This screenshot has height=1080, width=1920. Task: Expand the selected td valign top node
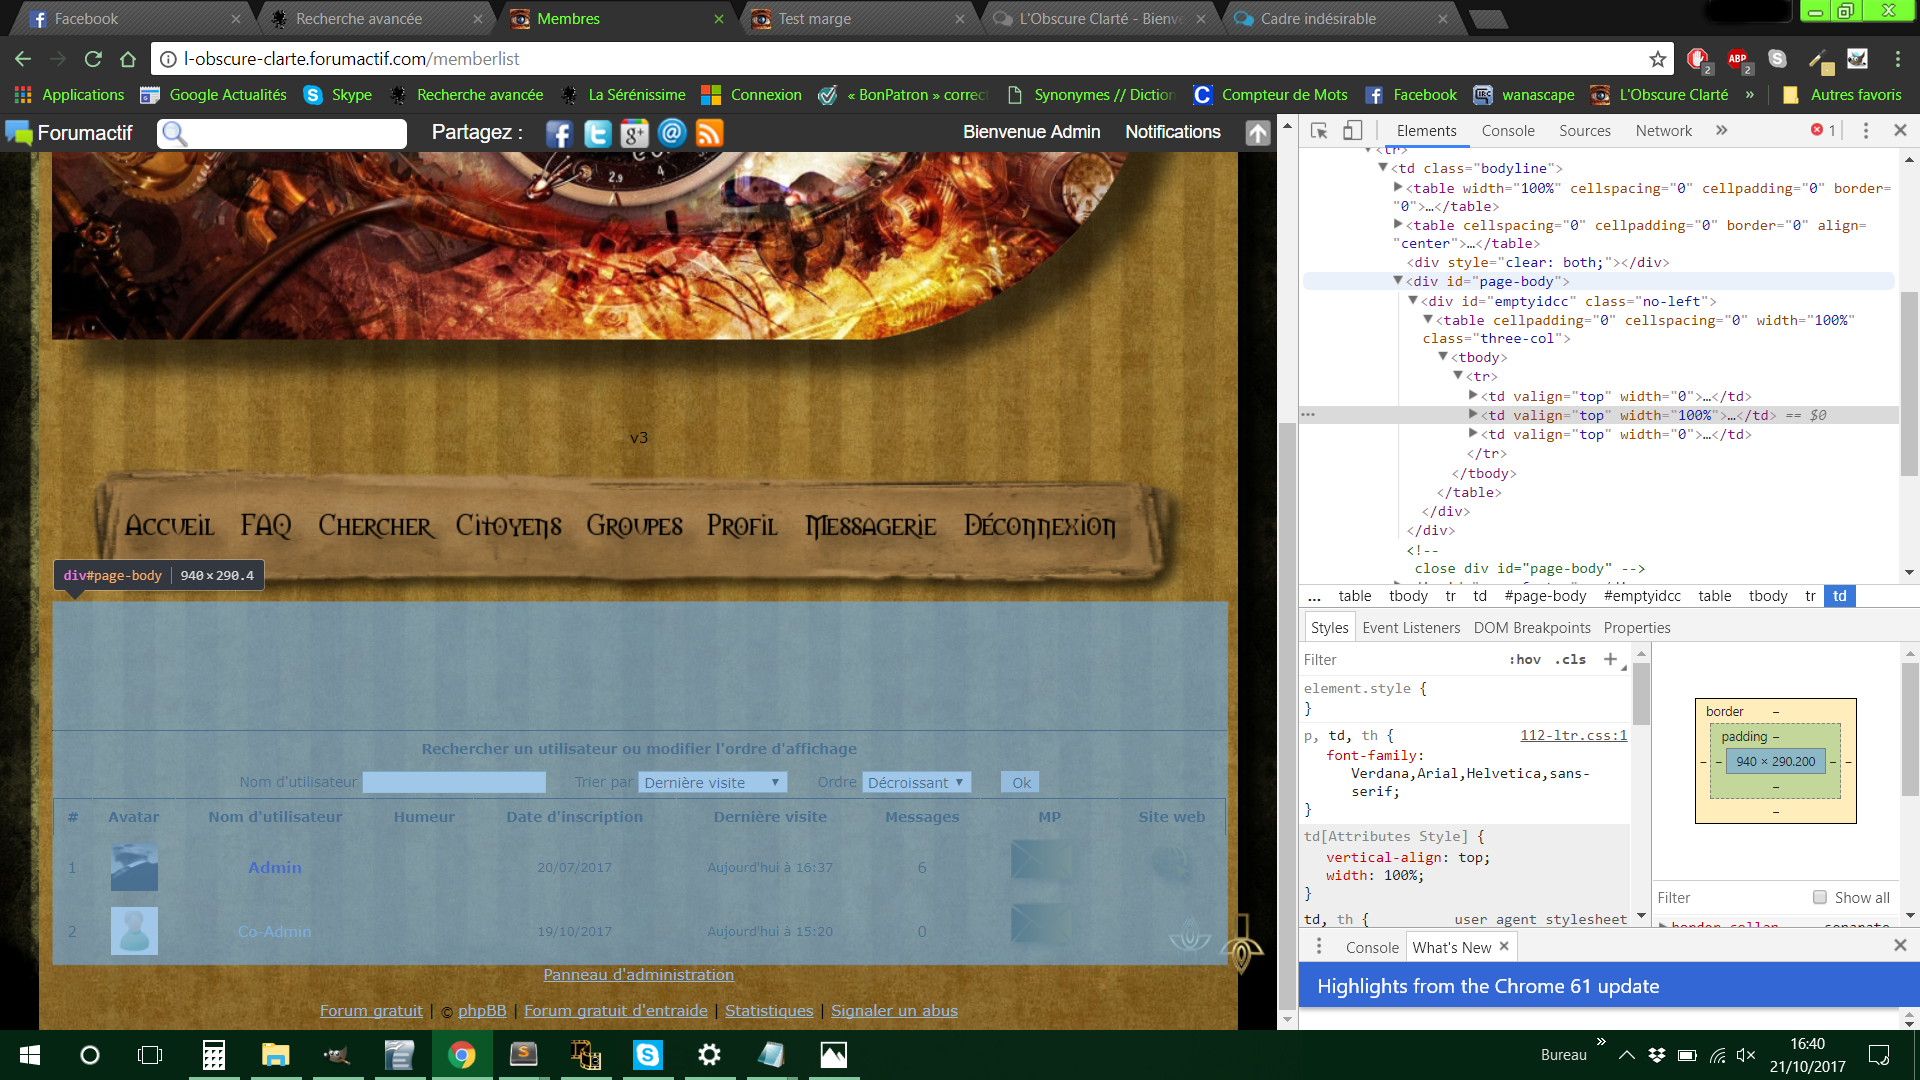click(x=1473, y=415)
